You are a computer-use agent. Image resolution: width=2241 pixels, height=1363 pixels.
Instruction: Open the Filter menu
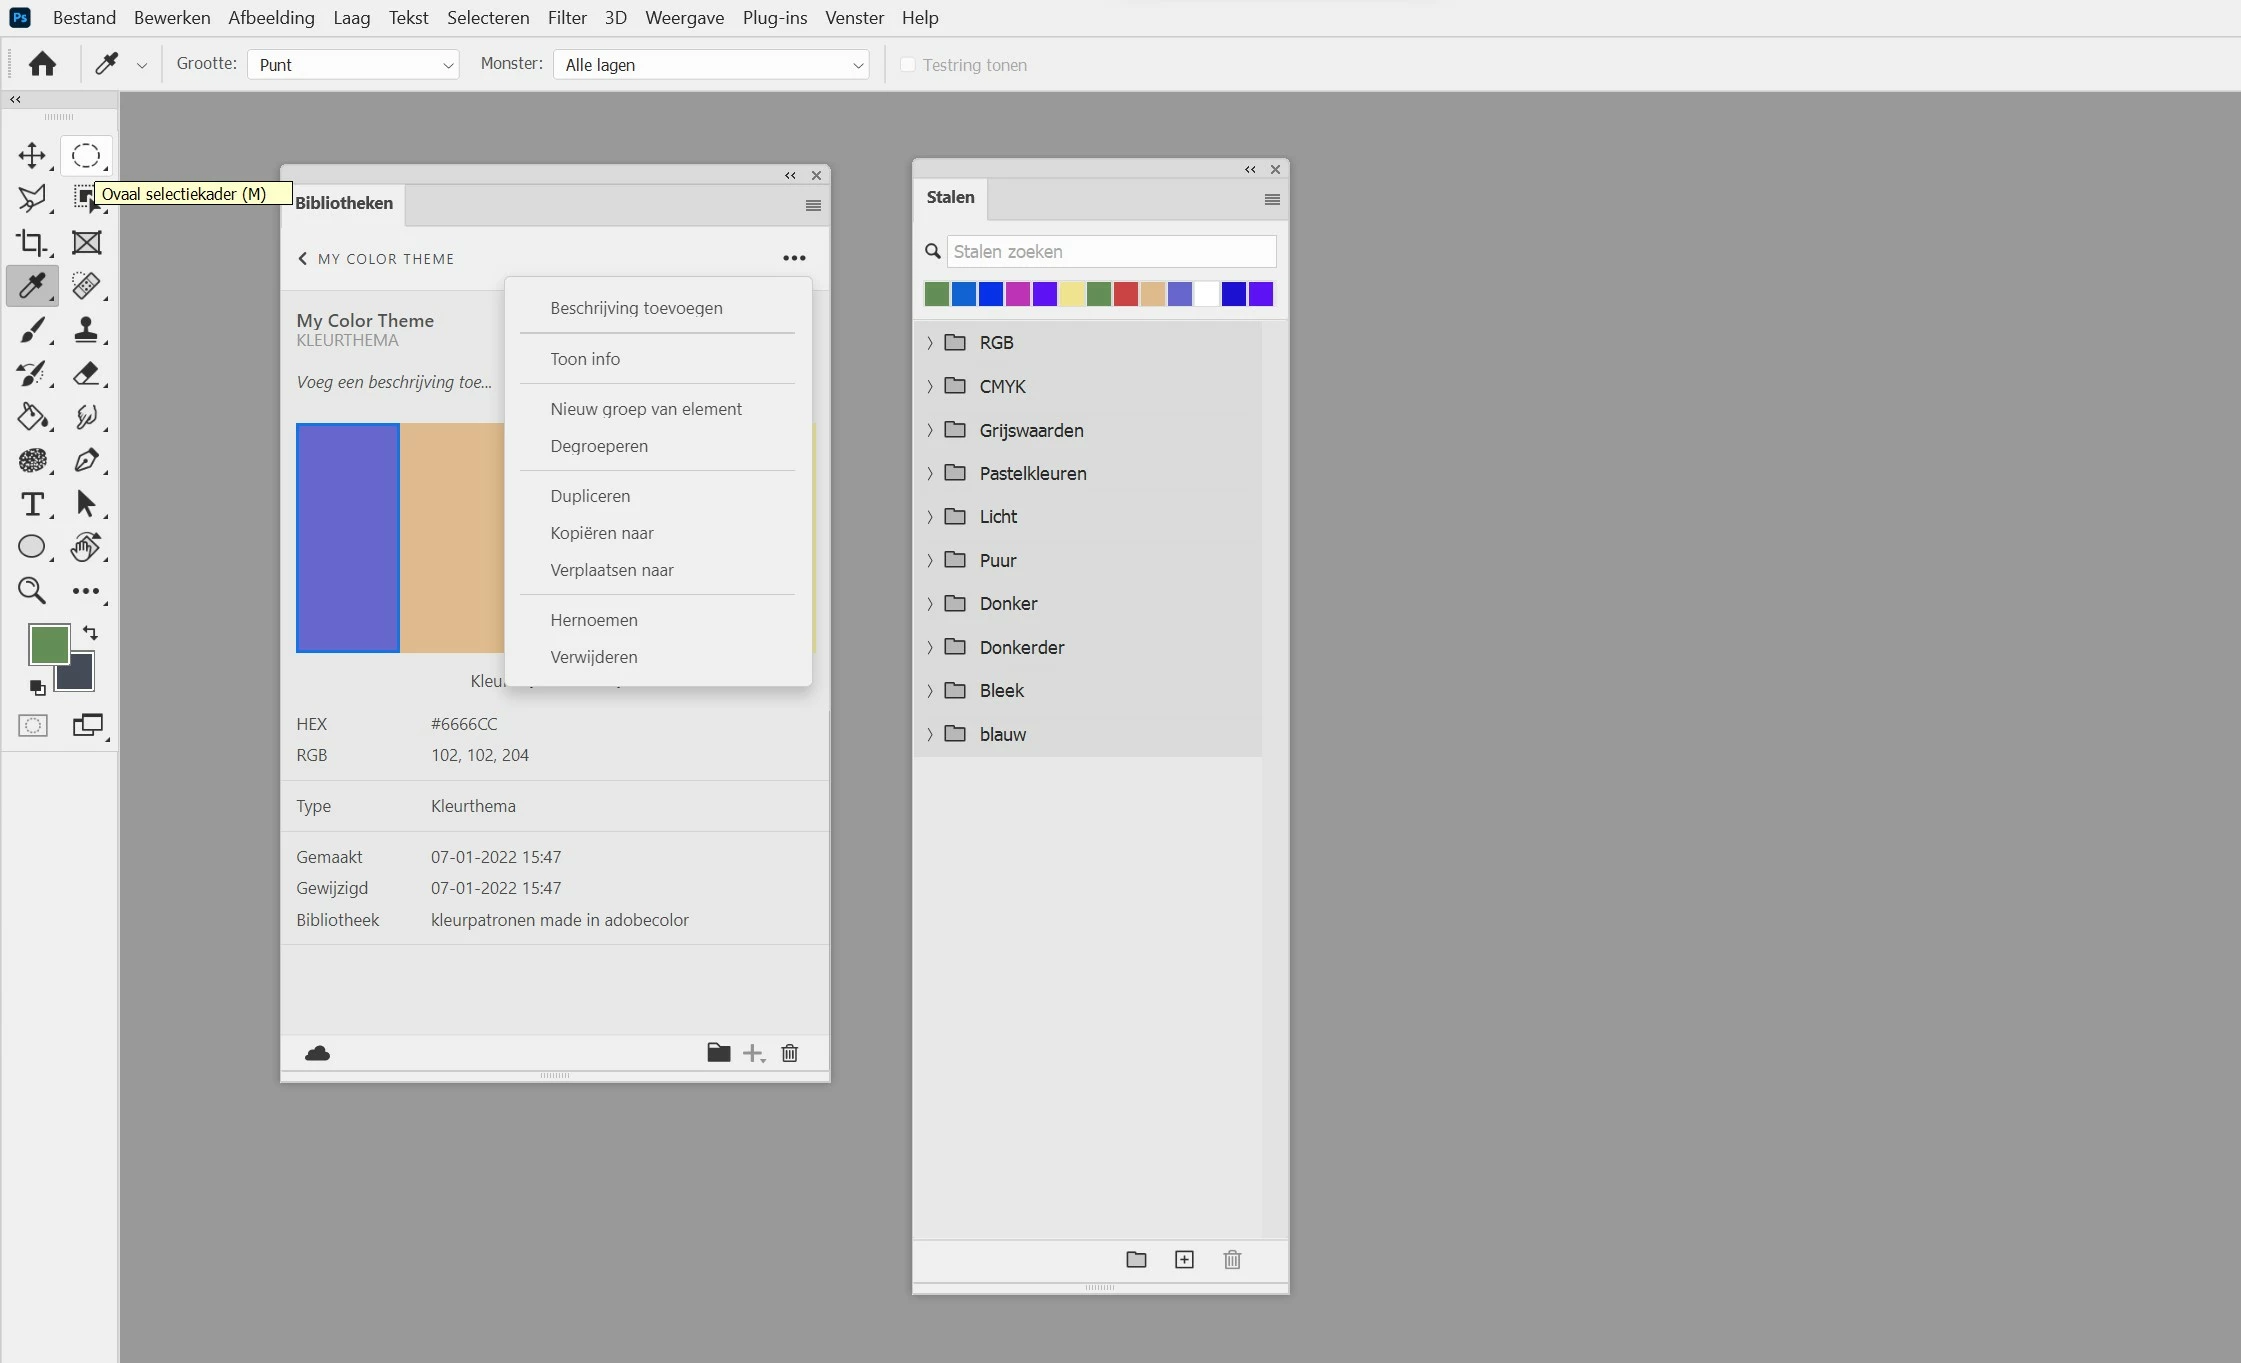click(x=566, y=18)
